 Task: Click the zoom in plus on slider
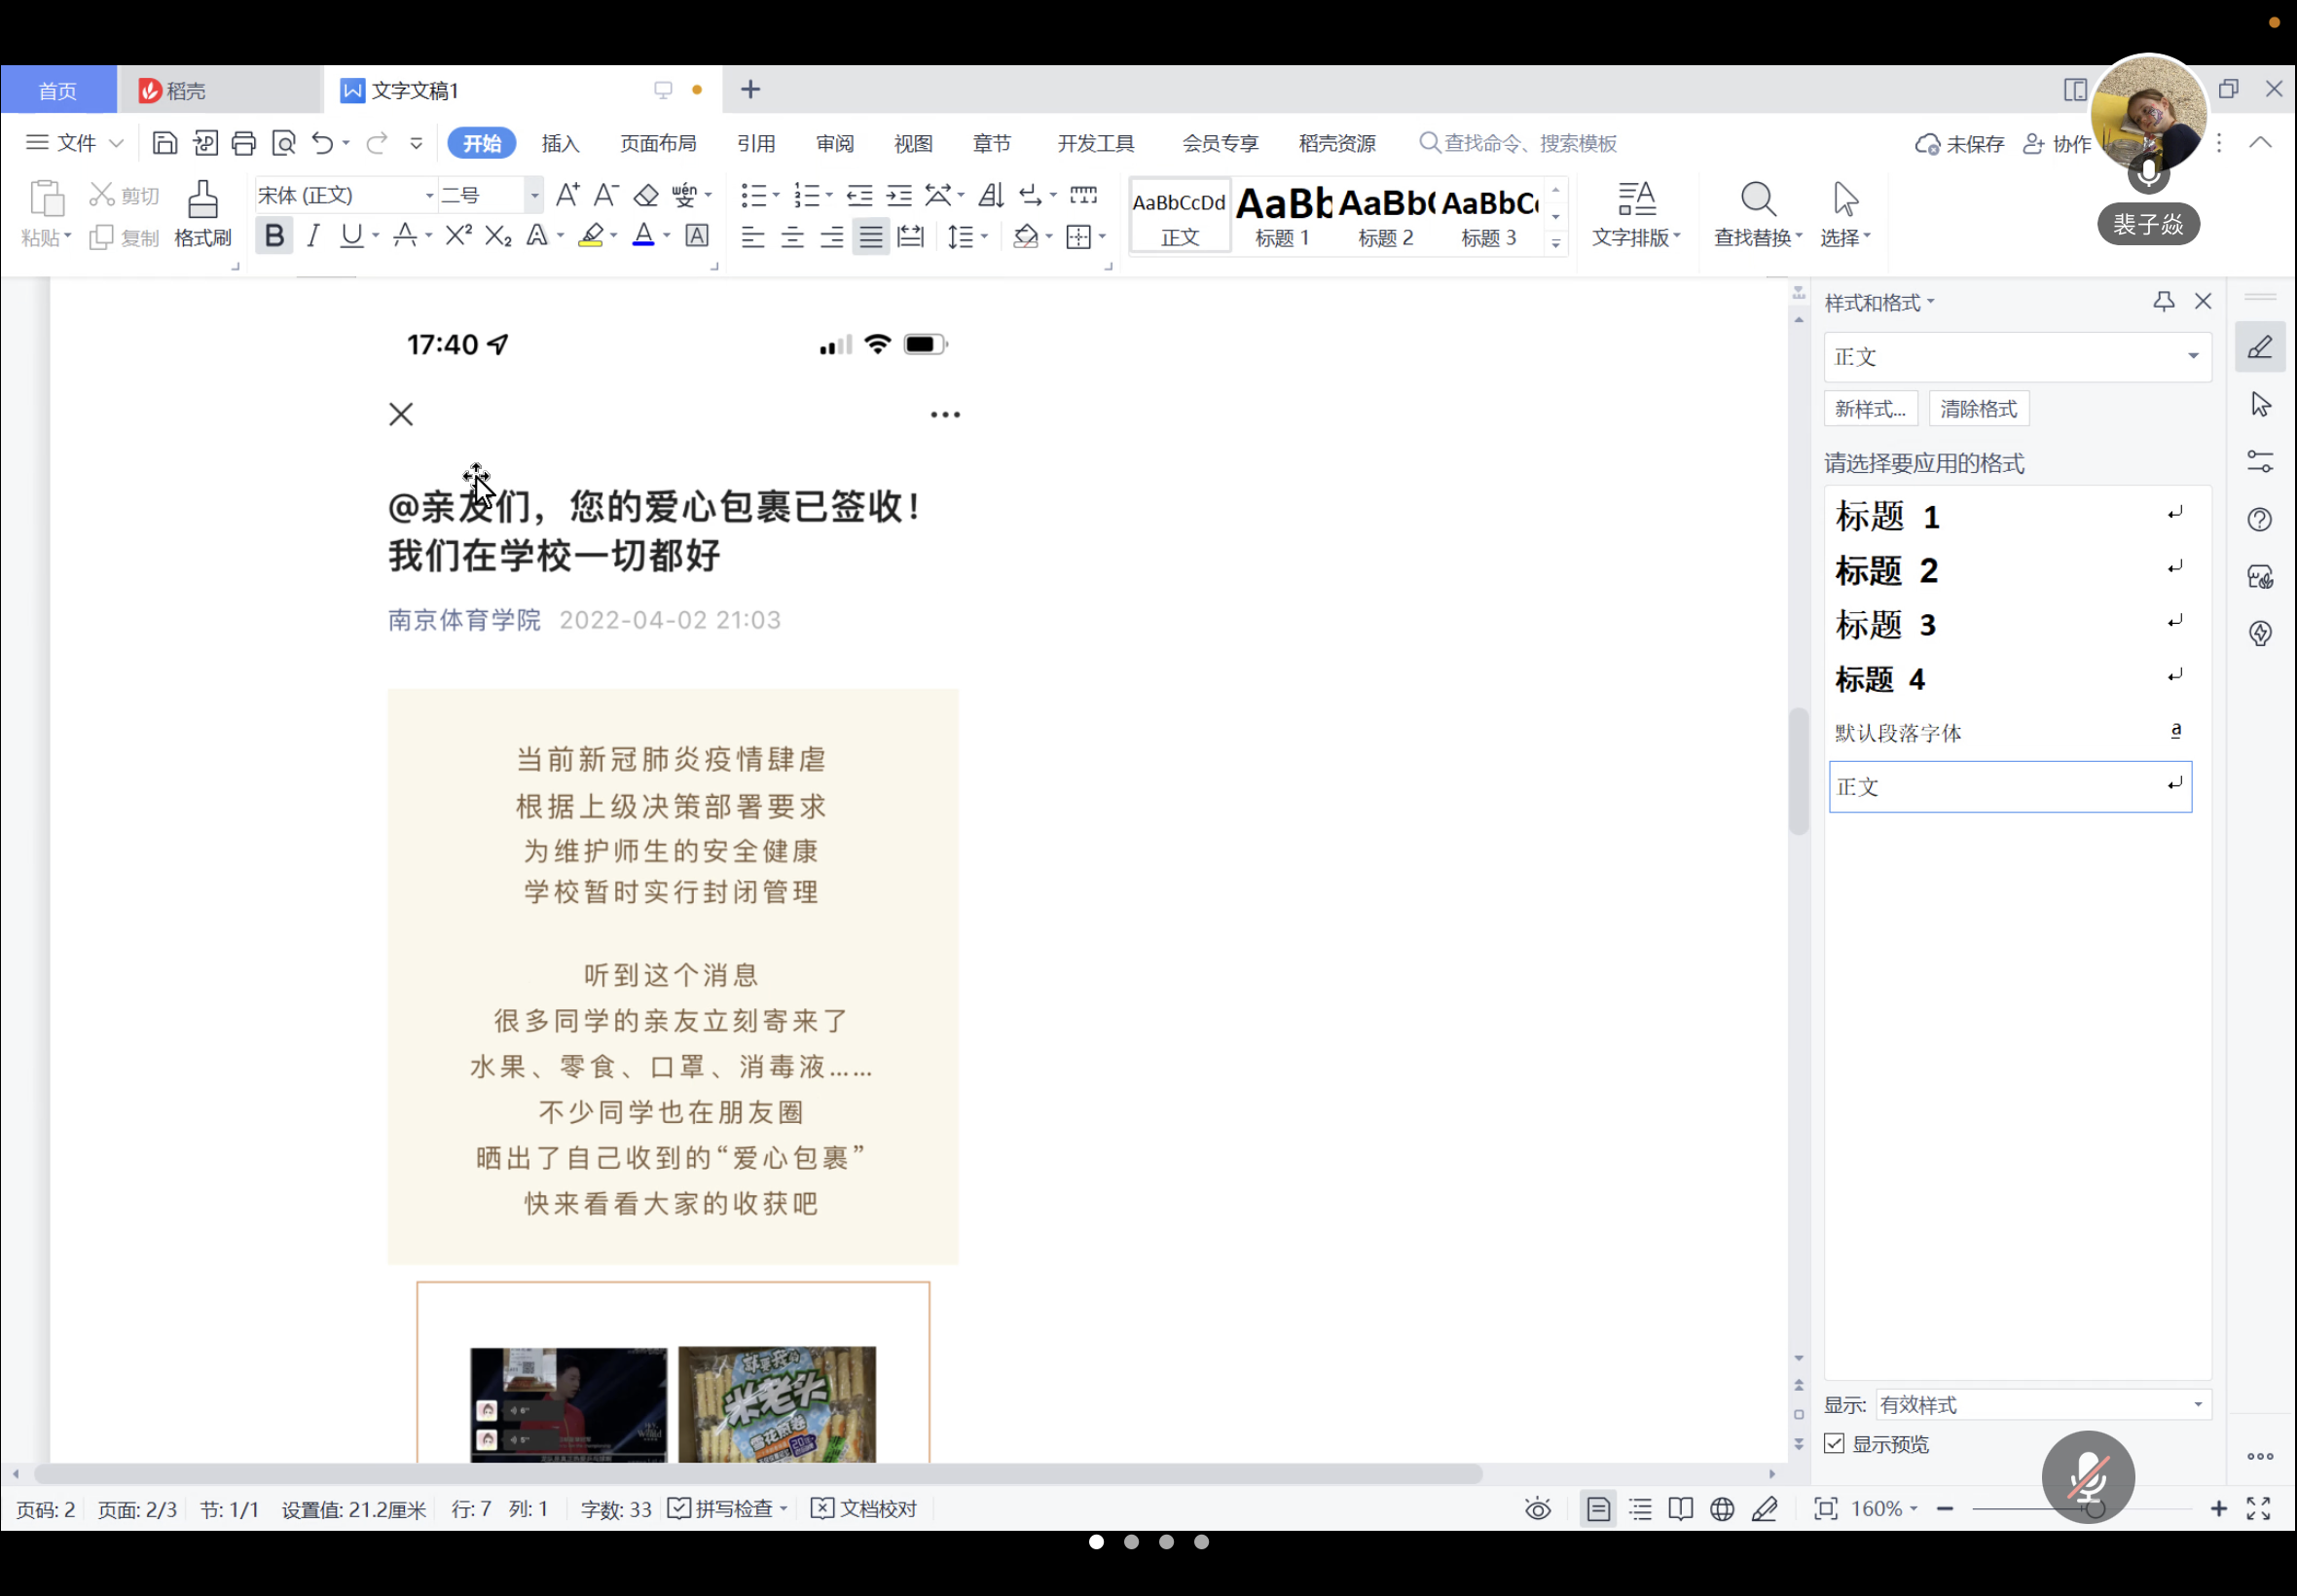click(x=2218, y=1508)
